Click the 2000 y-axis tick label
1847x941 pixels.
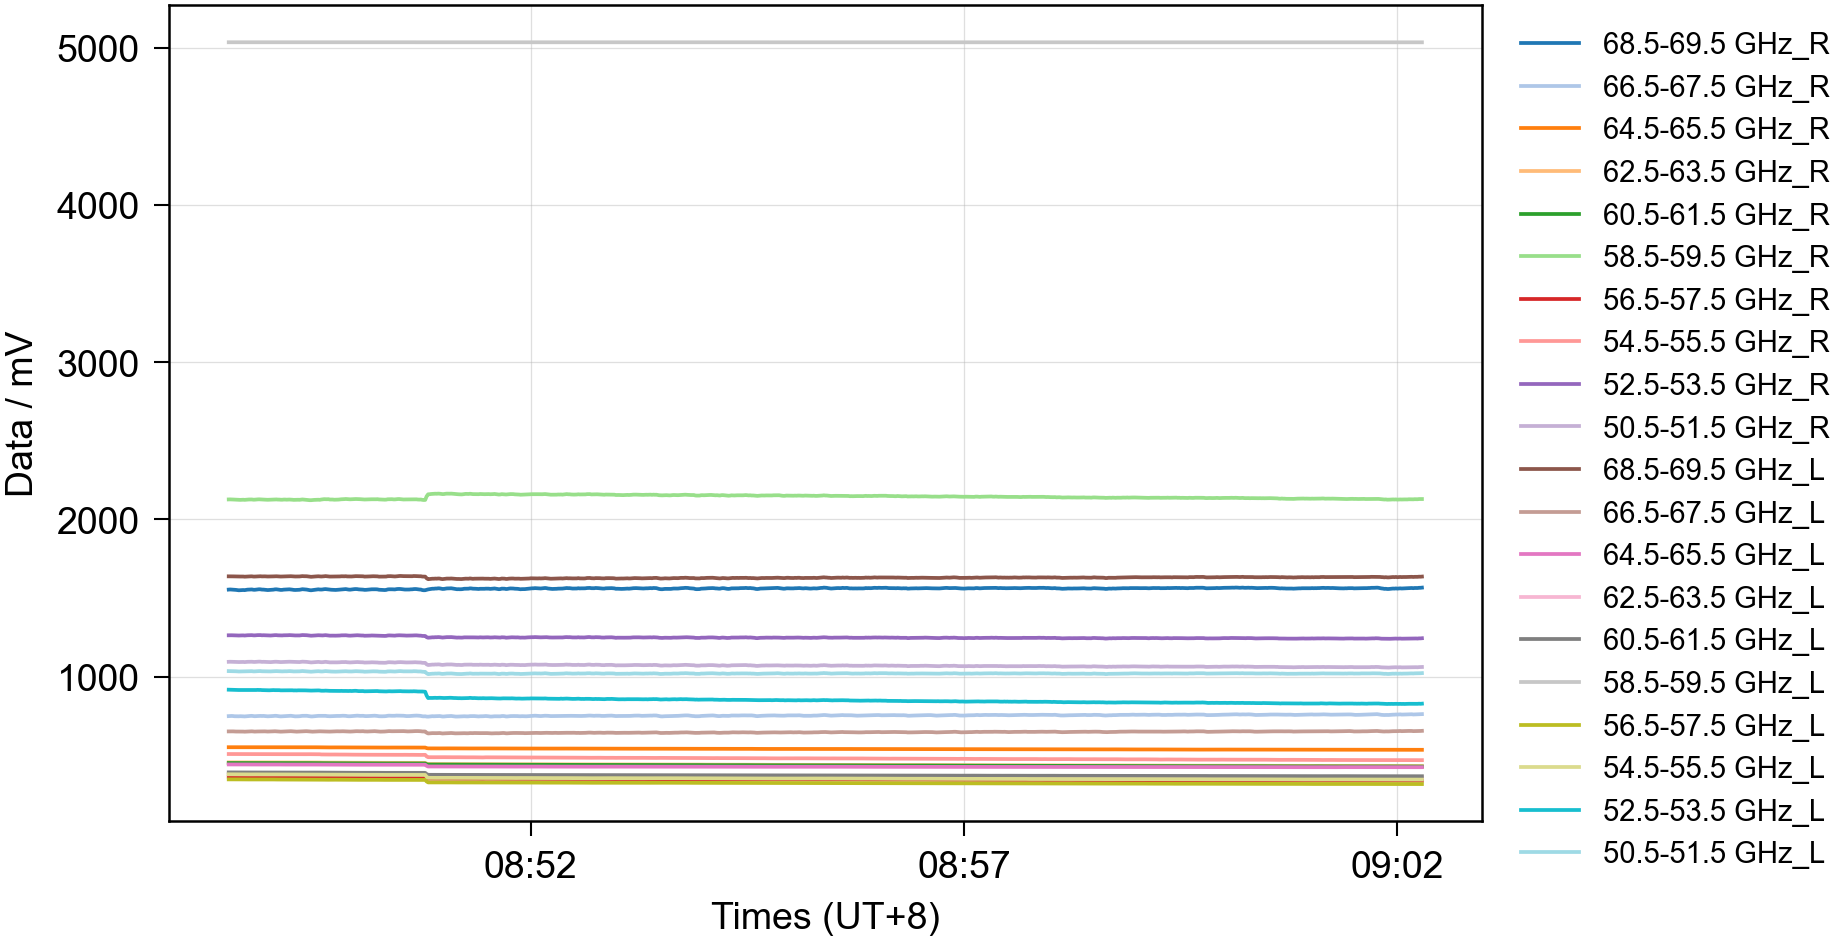click(98, 521)
